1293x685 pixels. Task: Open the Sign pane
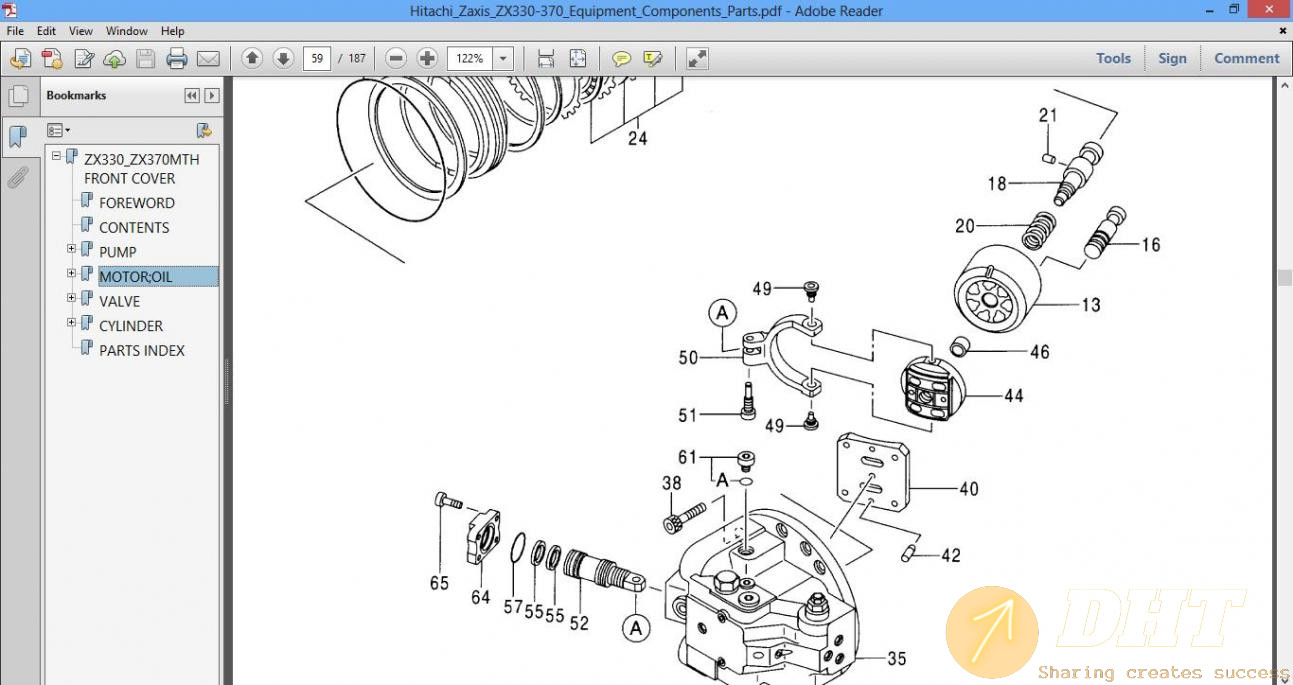[1172, 58]
